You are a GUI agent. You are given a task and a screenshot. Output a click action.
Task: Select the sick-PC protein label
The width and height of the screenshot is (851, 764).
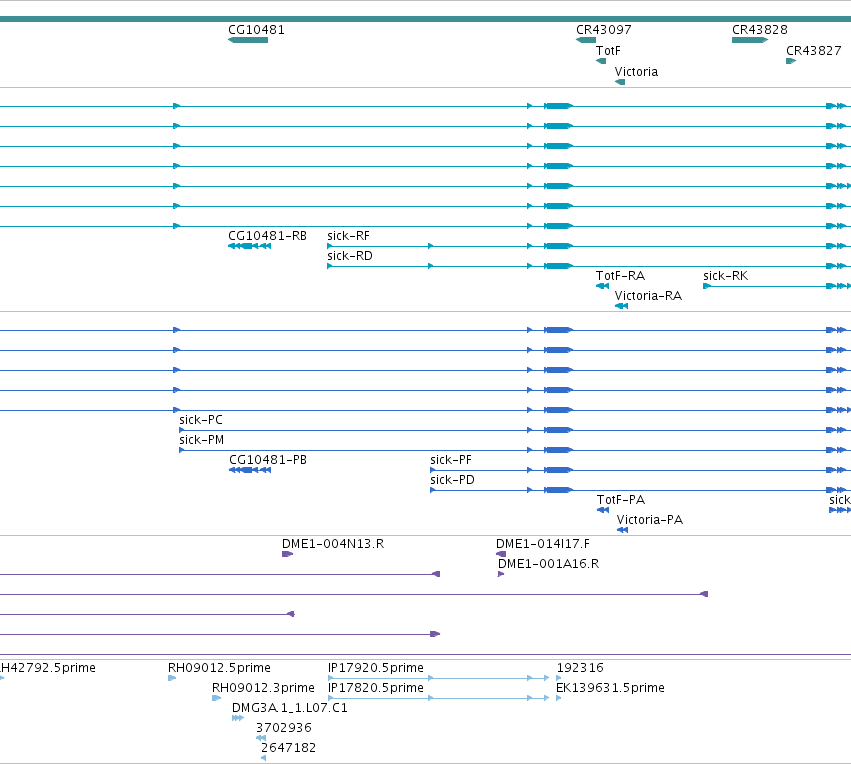(x=201, y=420)
